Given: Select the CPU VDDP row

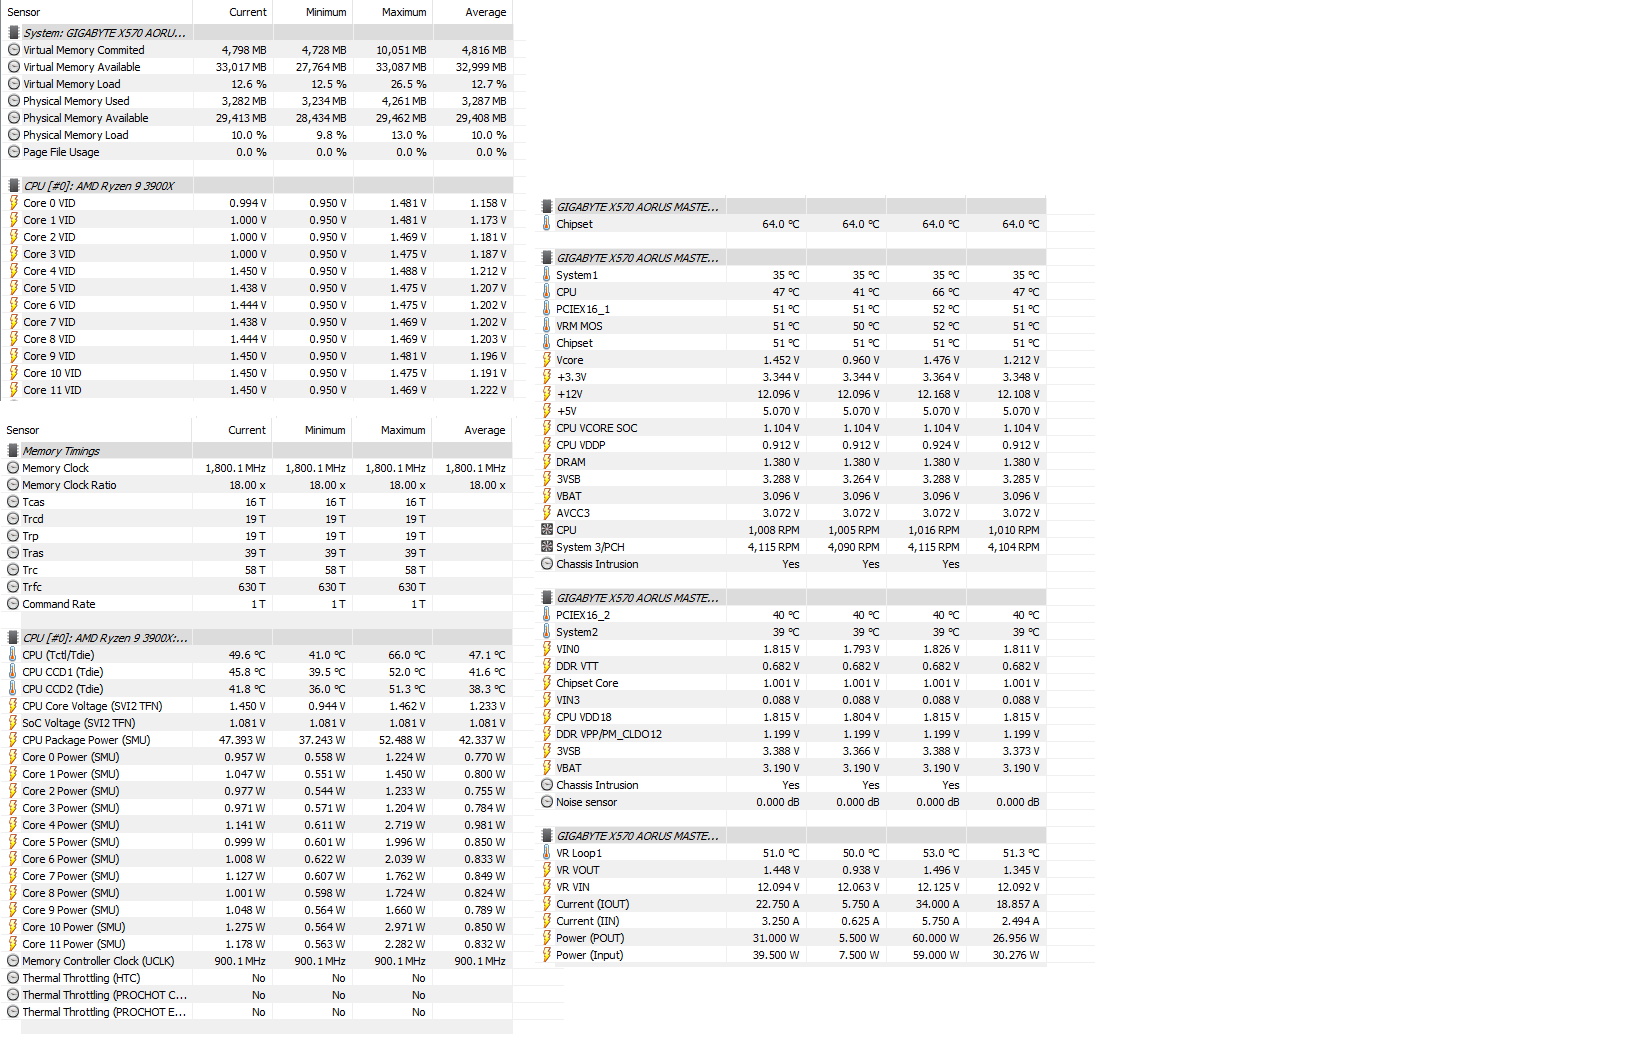Looking at the screenshot, I should [793, 445].
